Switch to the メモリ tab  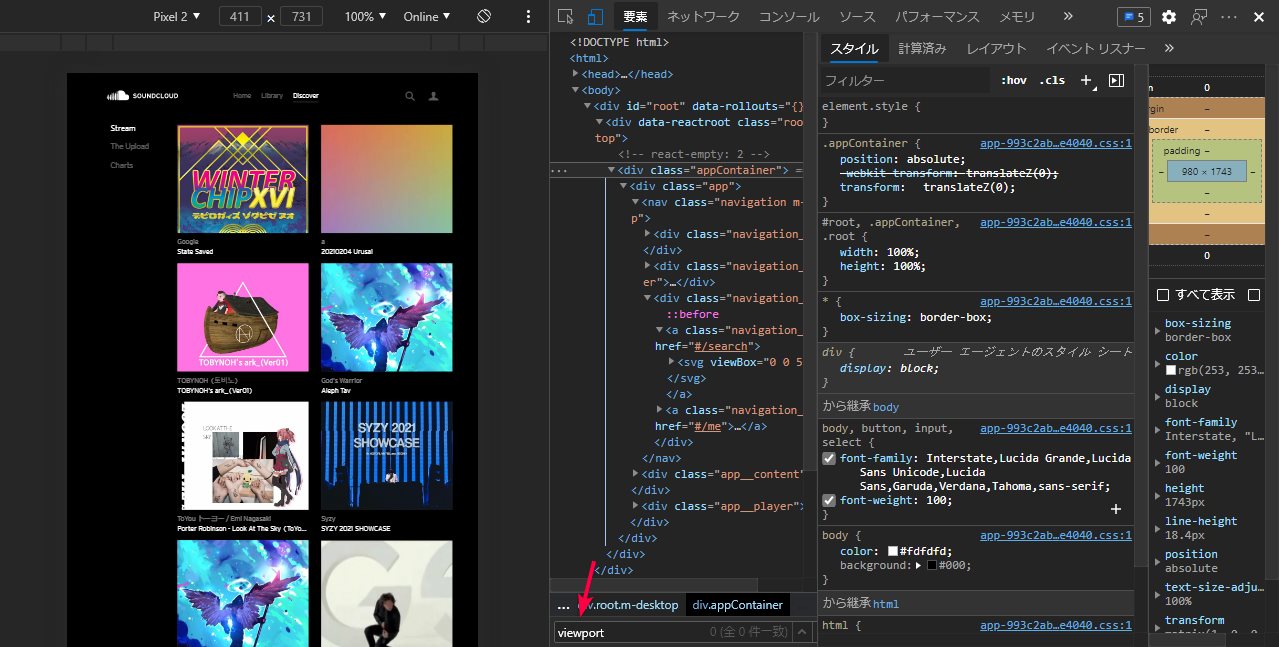pyautogui.click(x=1017, y=16)
